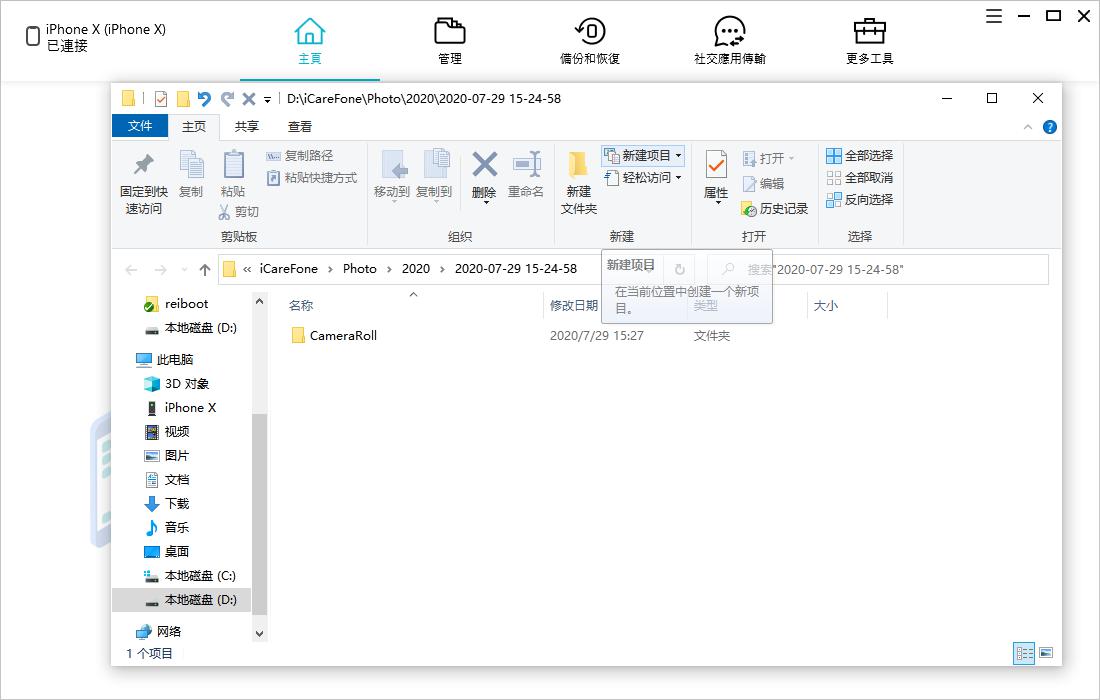This screenshot has width=1100, height=700.
Task: Switch to details view icon in status bar
Action: click(x=1024, y=654)
